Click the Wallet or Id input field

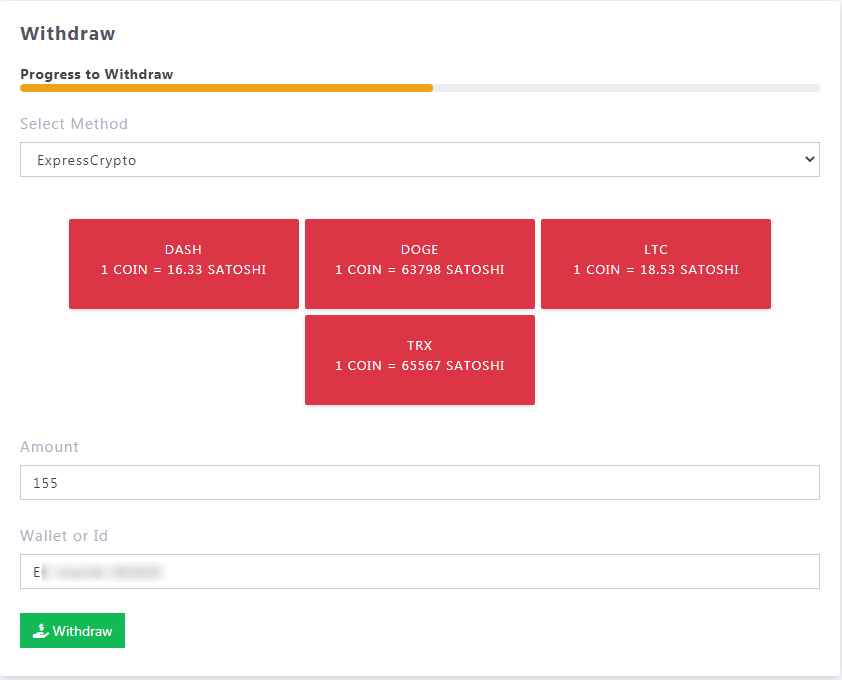click(419, 572)
